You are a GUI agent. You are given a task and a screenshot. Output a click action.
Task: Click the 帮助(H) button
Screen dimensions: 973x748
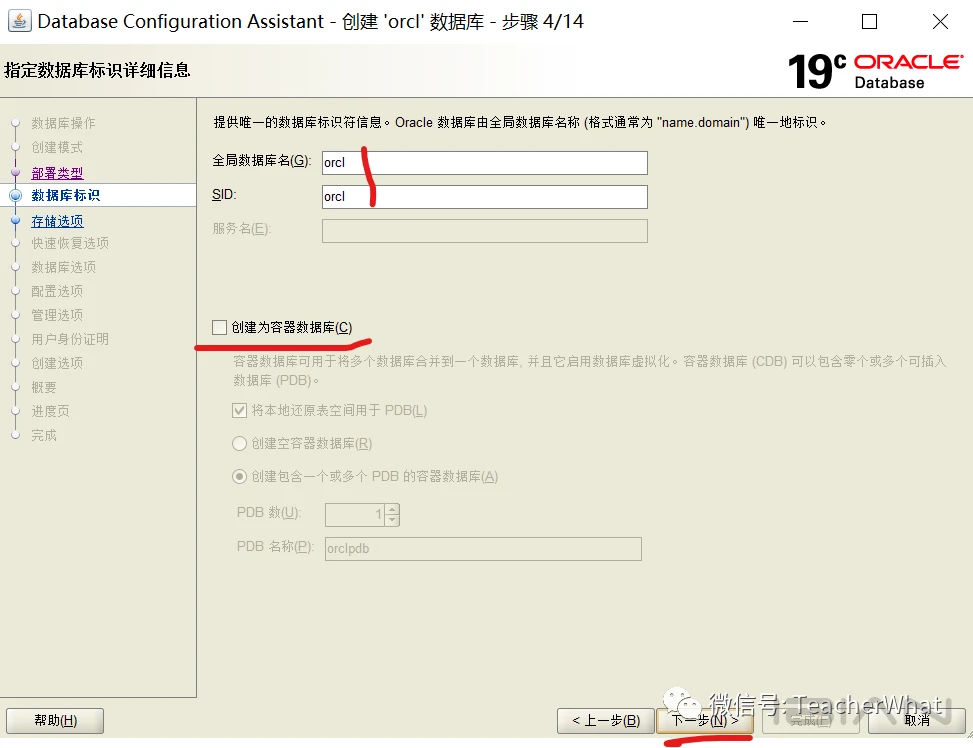click(x=55, y=721)
